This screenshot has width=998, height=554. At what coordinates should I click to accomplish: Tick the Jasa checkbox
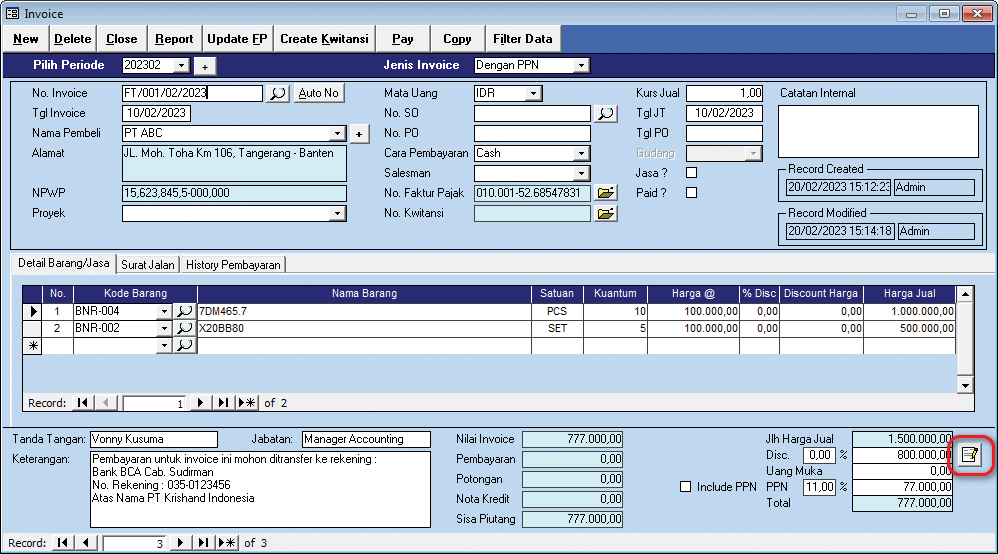(691, 173)
